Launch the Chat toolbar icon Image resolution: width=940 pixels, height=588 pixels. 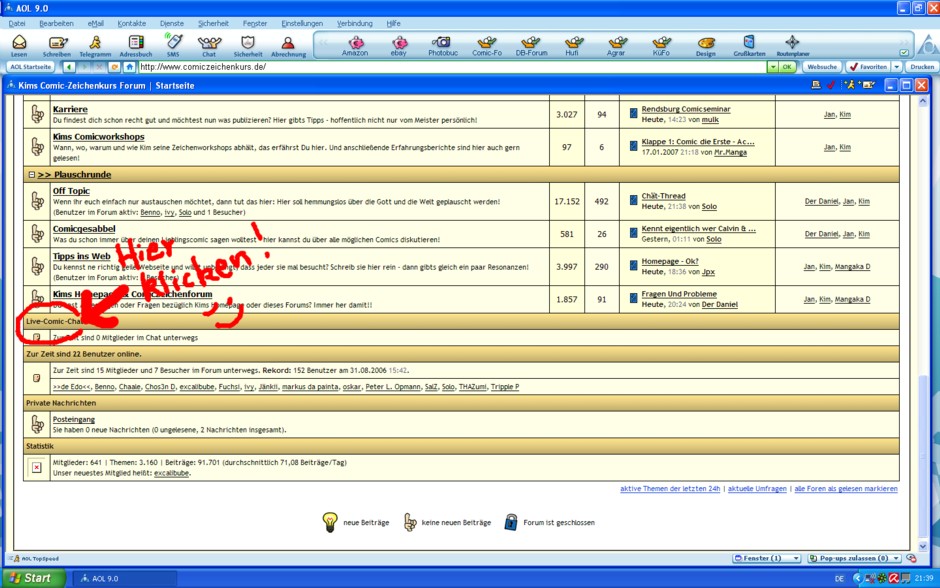[209, 43]
